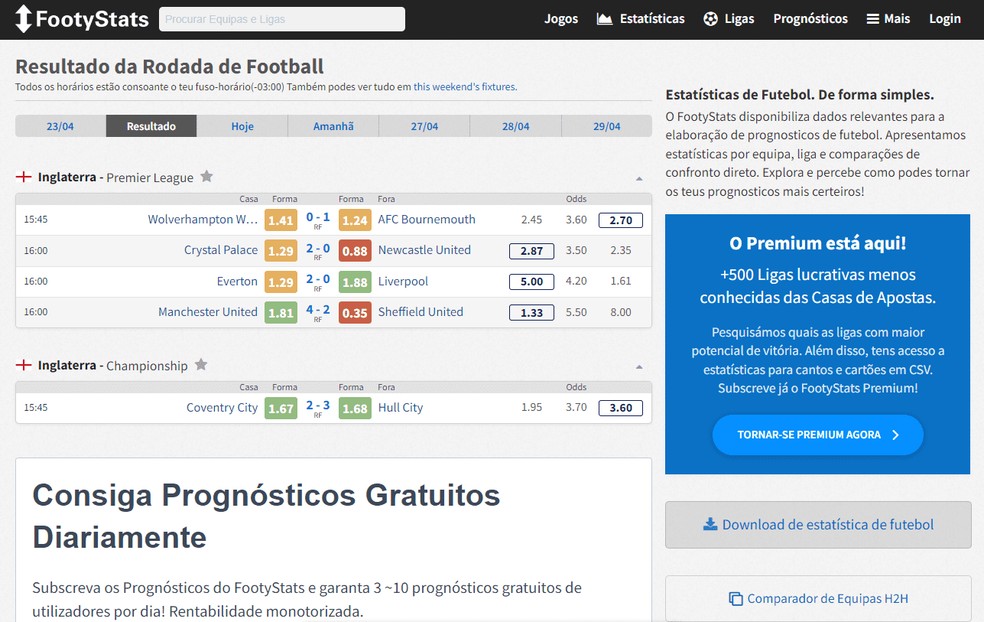
Task: Open the Amanhã fixtures tab
Action: tap(333, 127)
